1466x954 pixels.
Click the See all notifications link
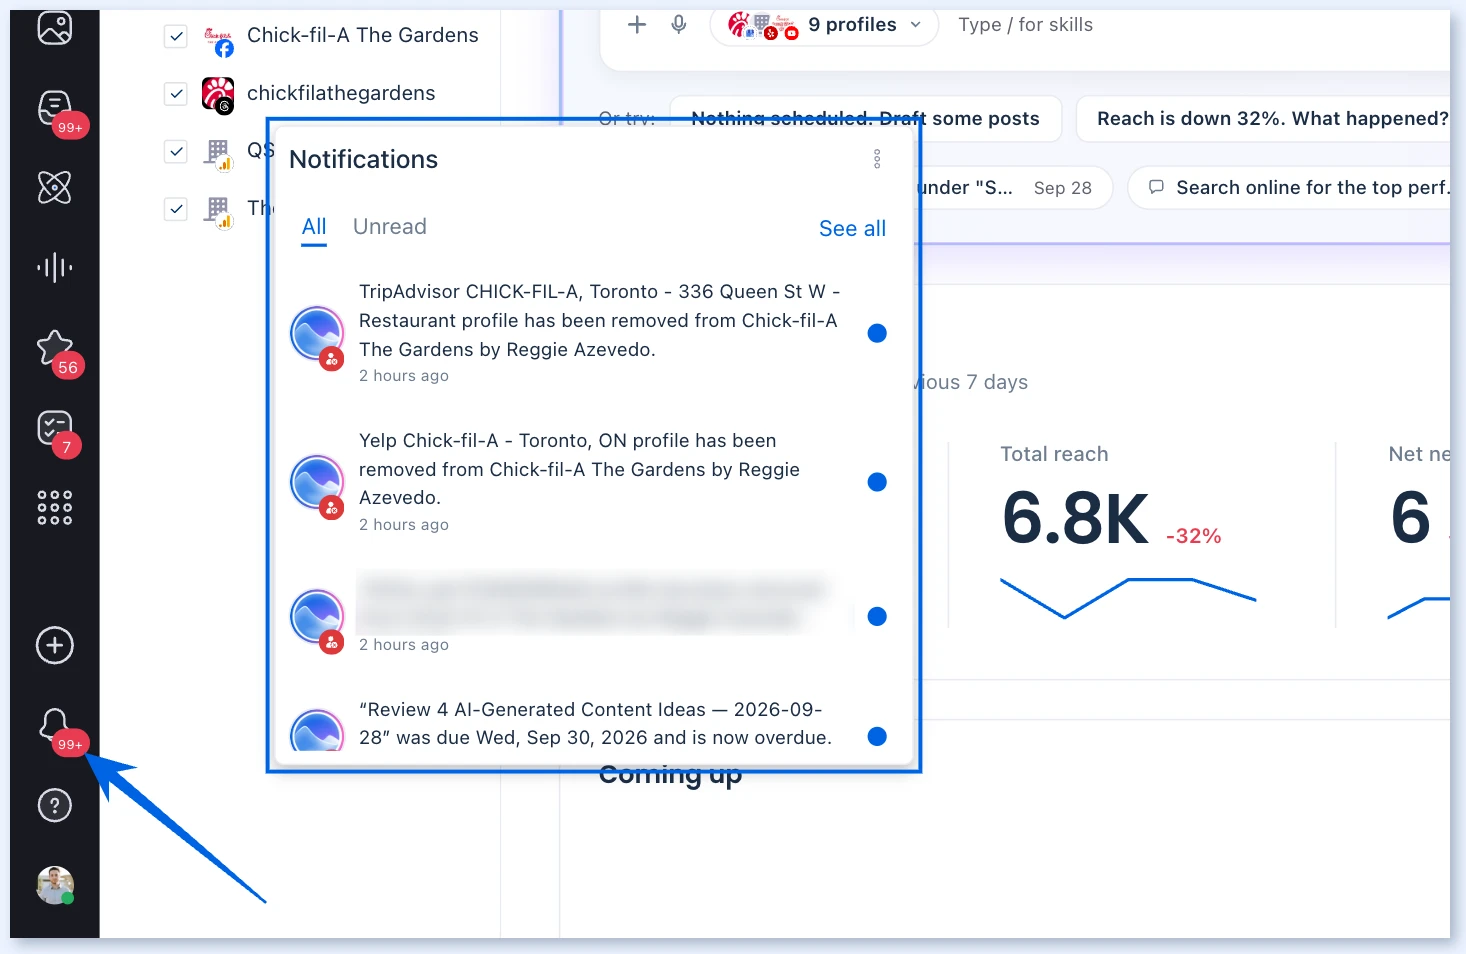[x=852, y=229]
